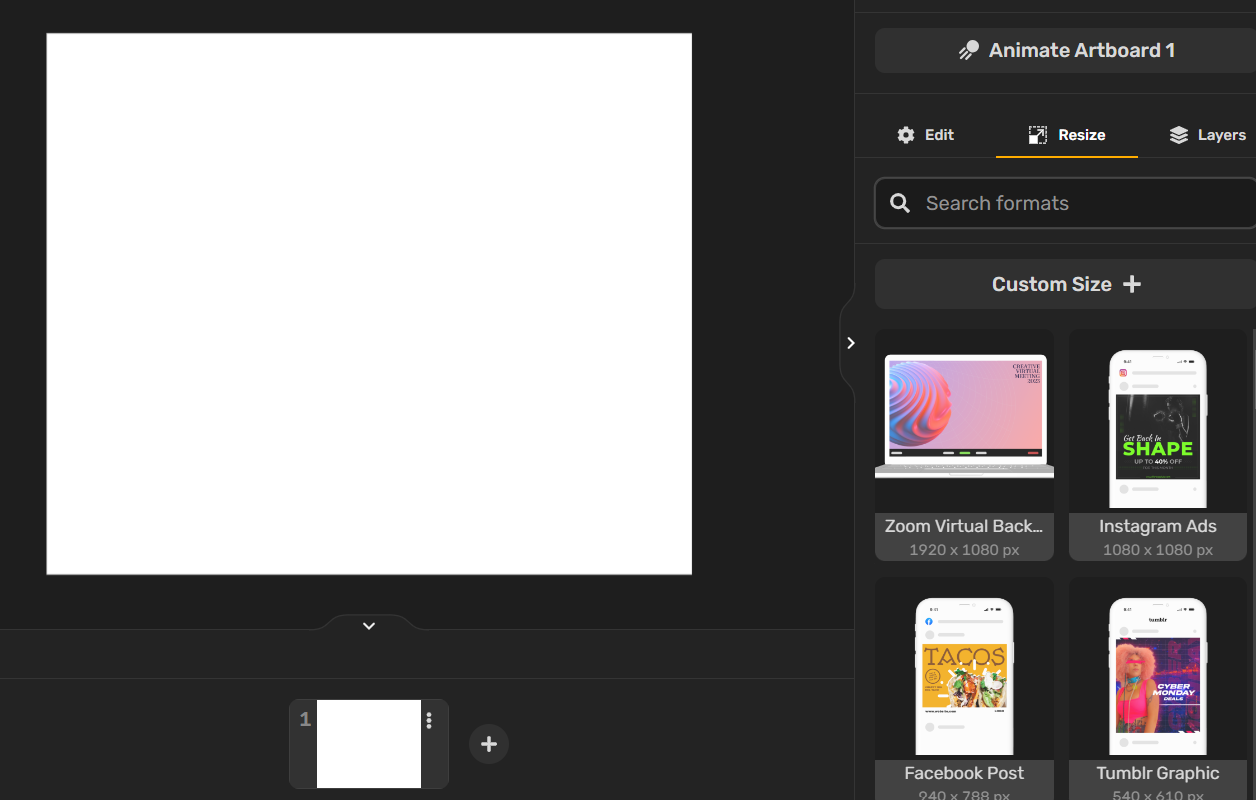Click the stacked layers icon beside Layers
1256x800 pixels.
click(x=1178, y=134)
